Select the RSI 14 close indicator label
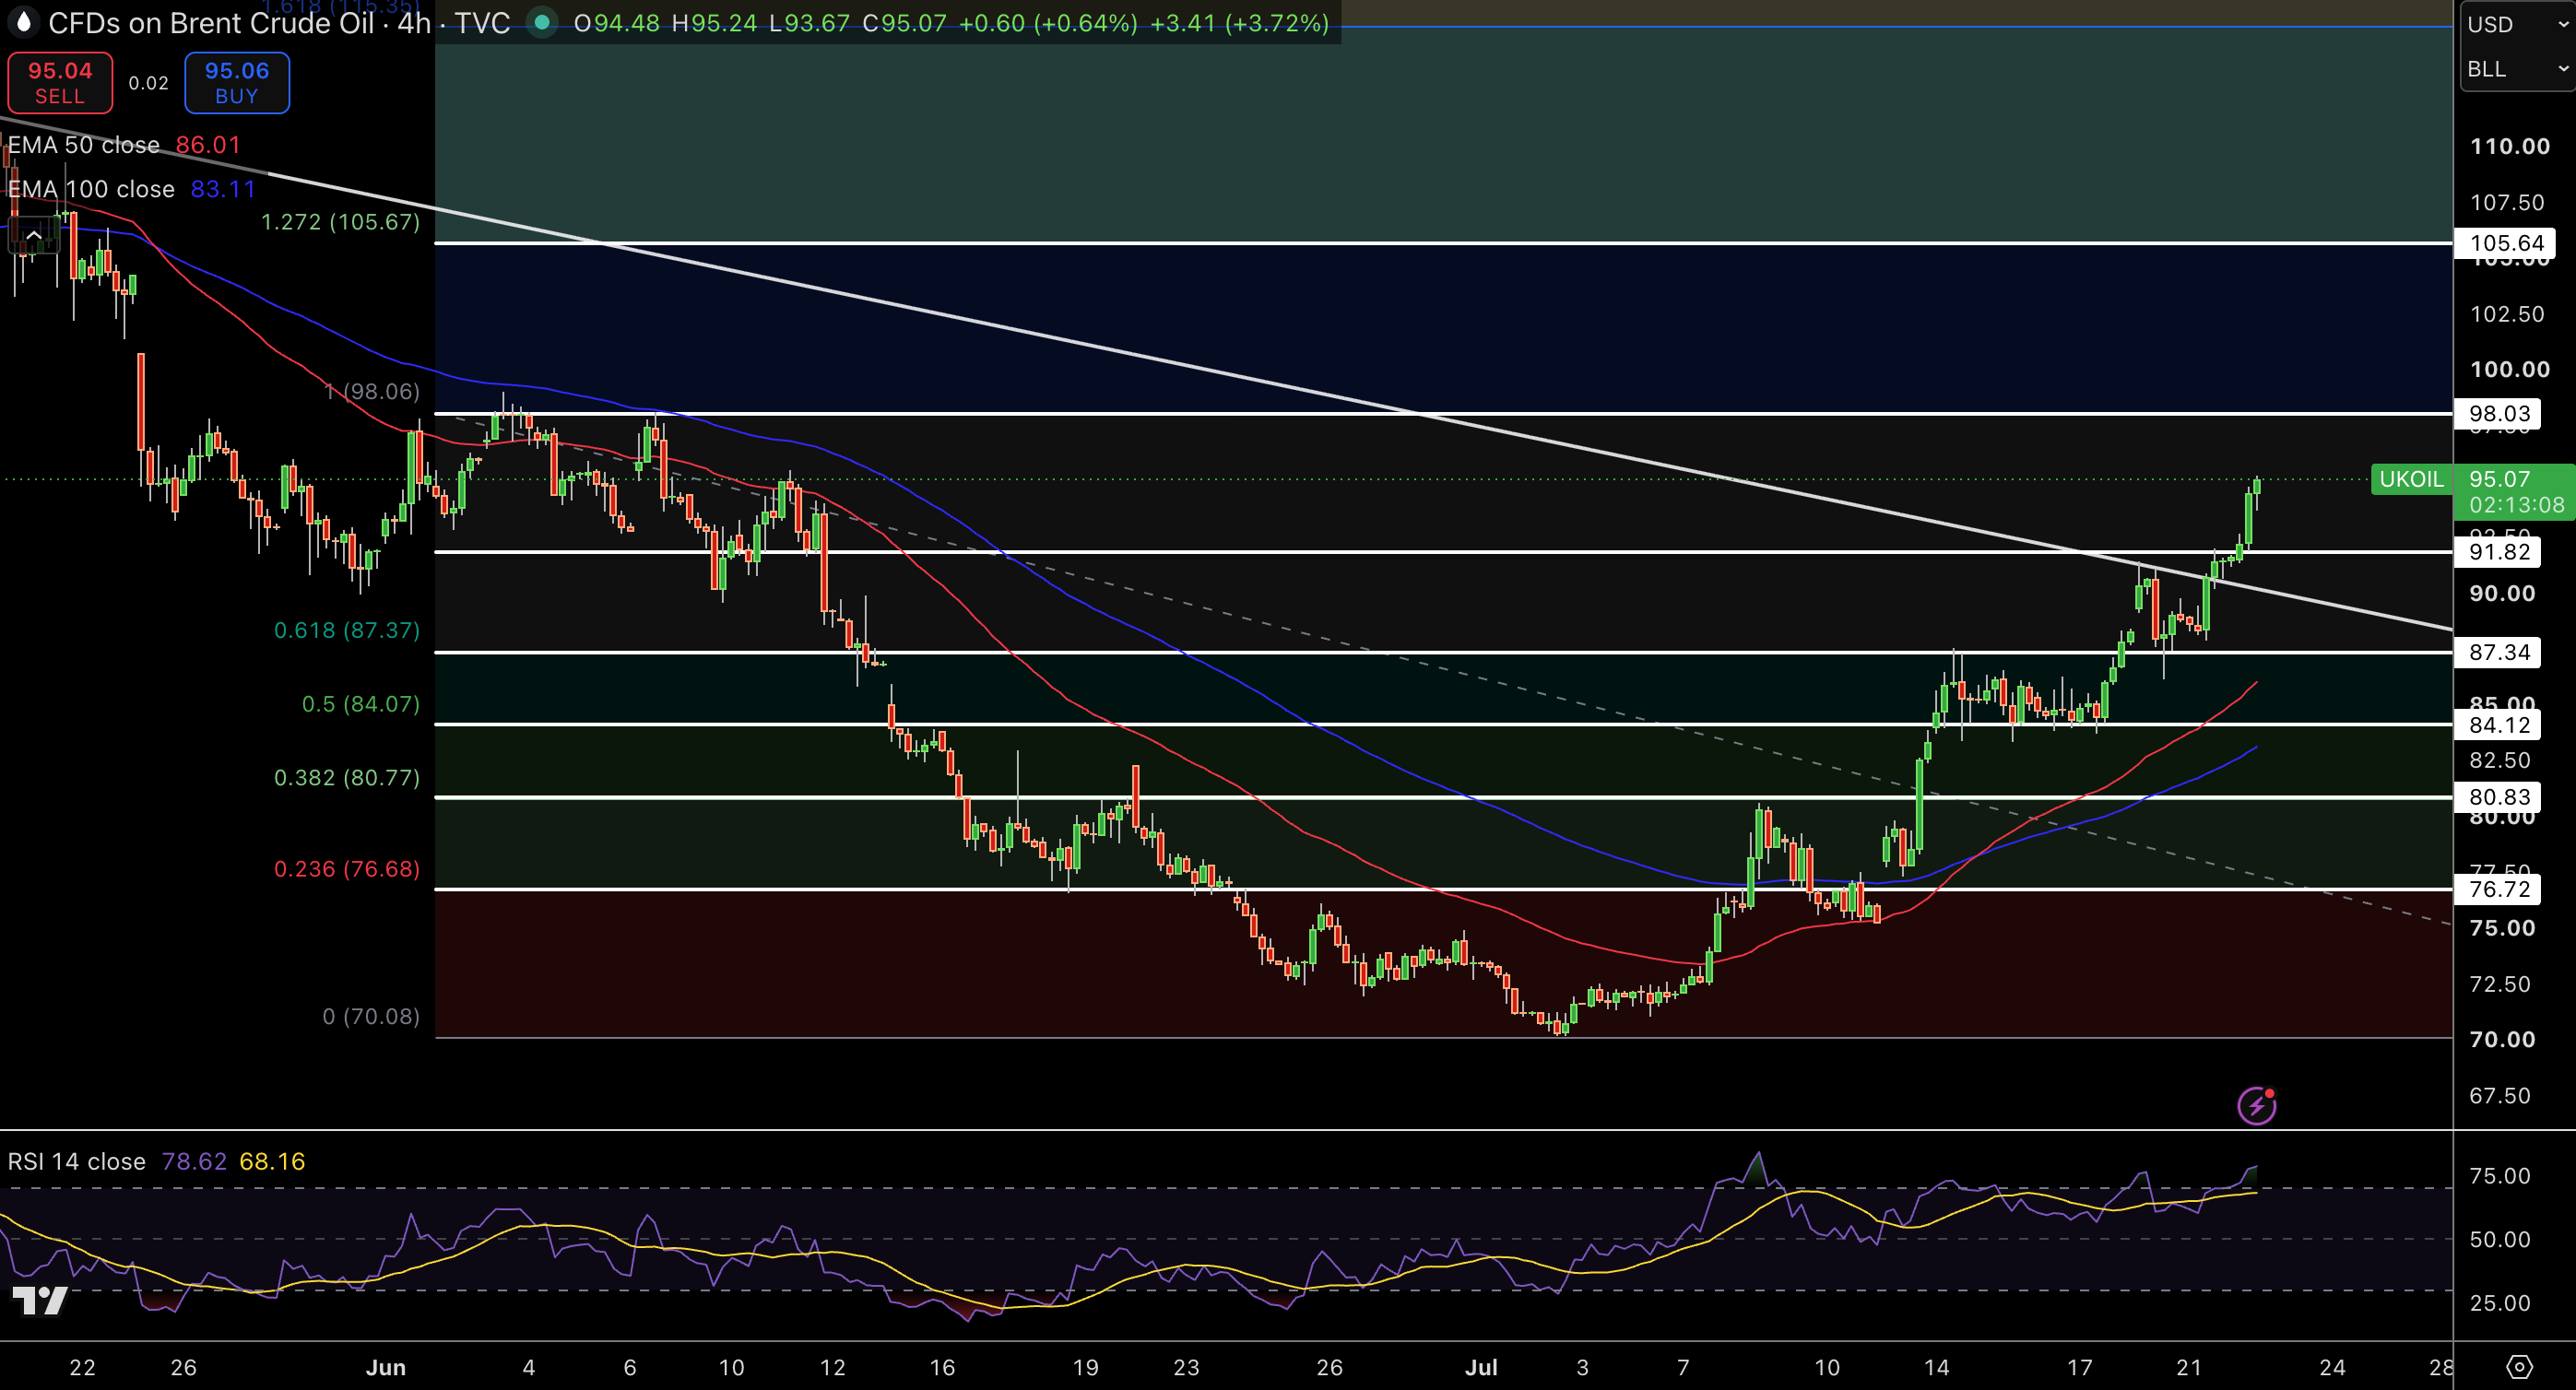The image size is (2576, 1390). 77,1161
